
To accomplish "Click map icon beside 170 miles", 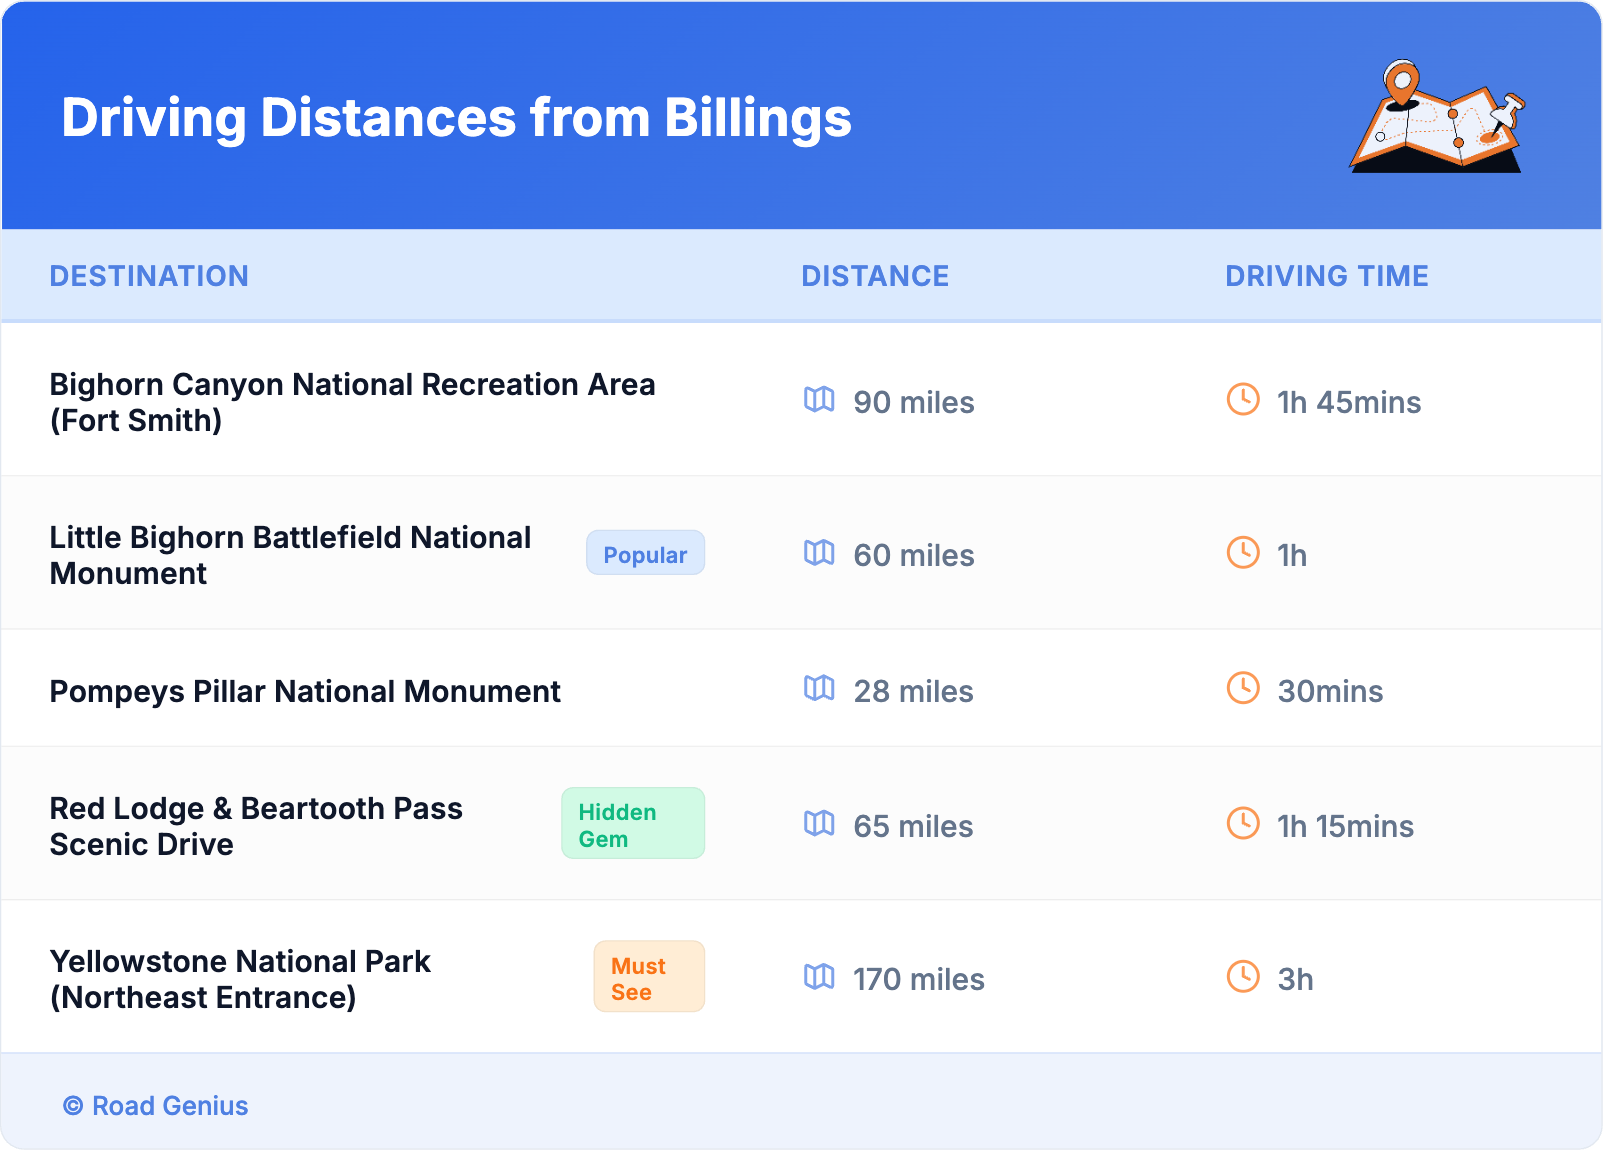I will point(819,977).
